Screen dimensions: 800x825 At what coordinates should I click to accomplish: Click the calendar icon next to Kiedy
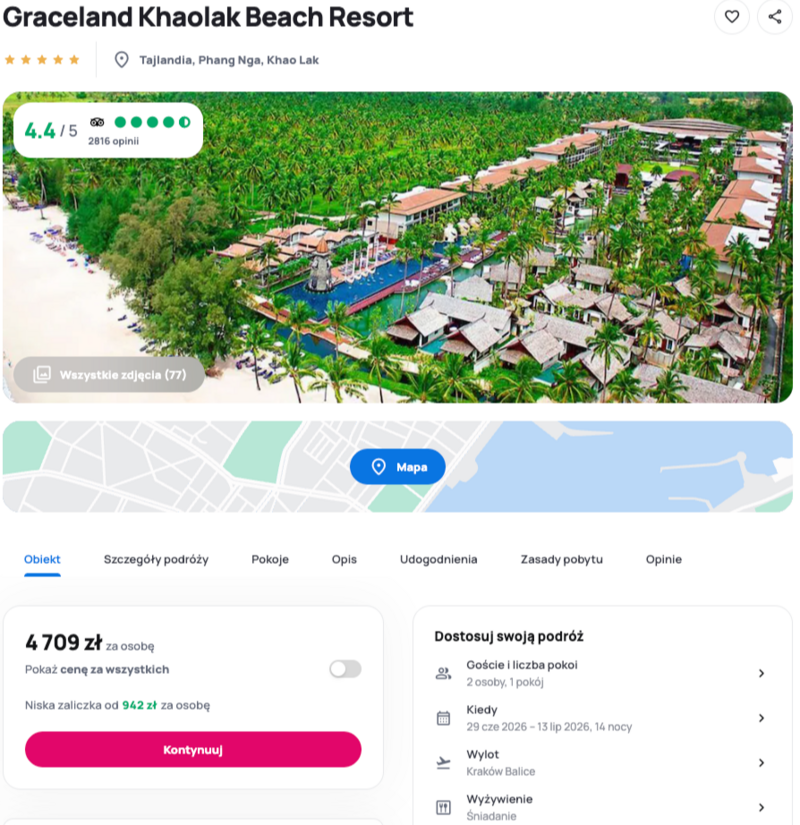443,718
